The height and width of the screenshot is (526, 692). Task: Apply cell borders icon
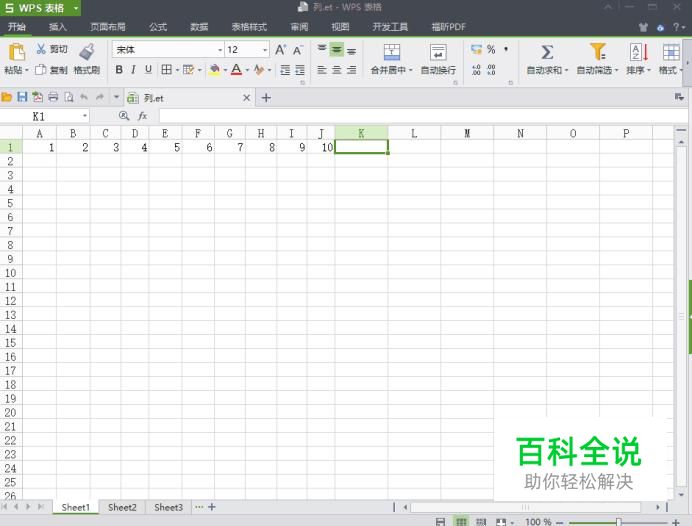(x=166, y=69)
